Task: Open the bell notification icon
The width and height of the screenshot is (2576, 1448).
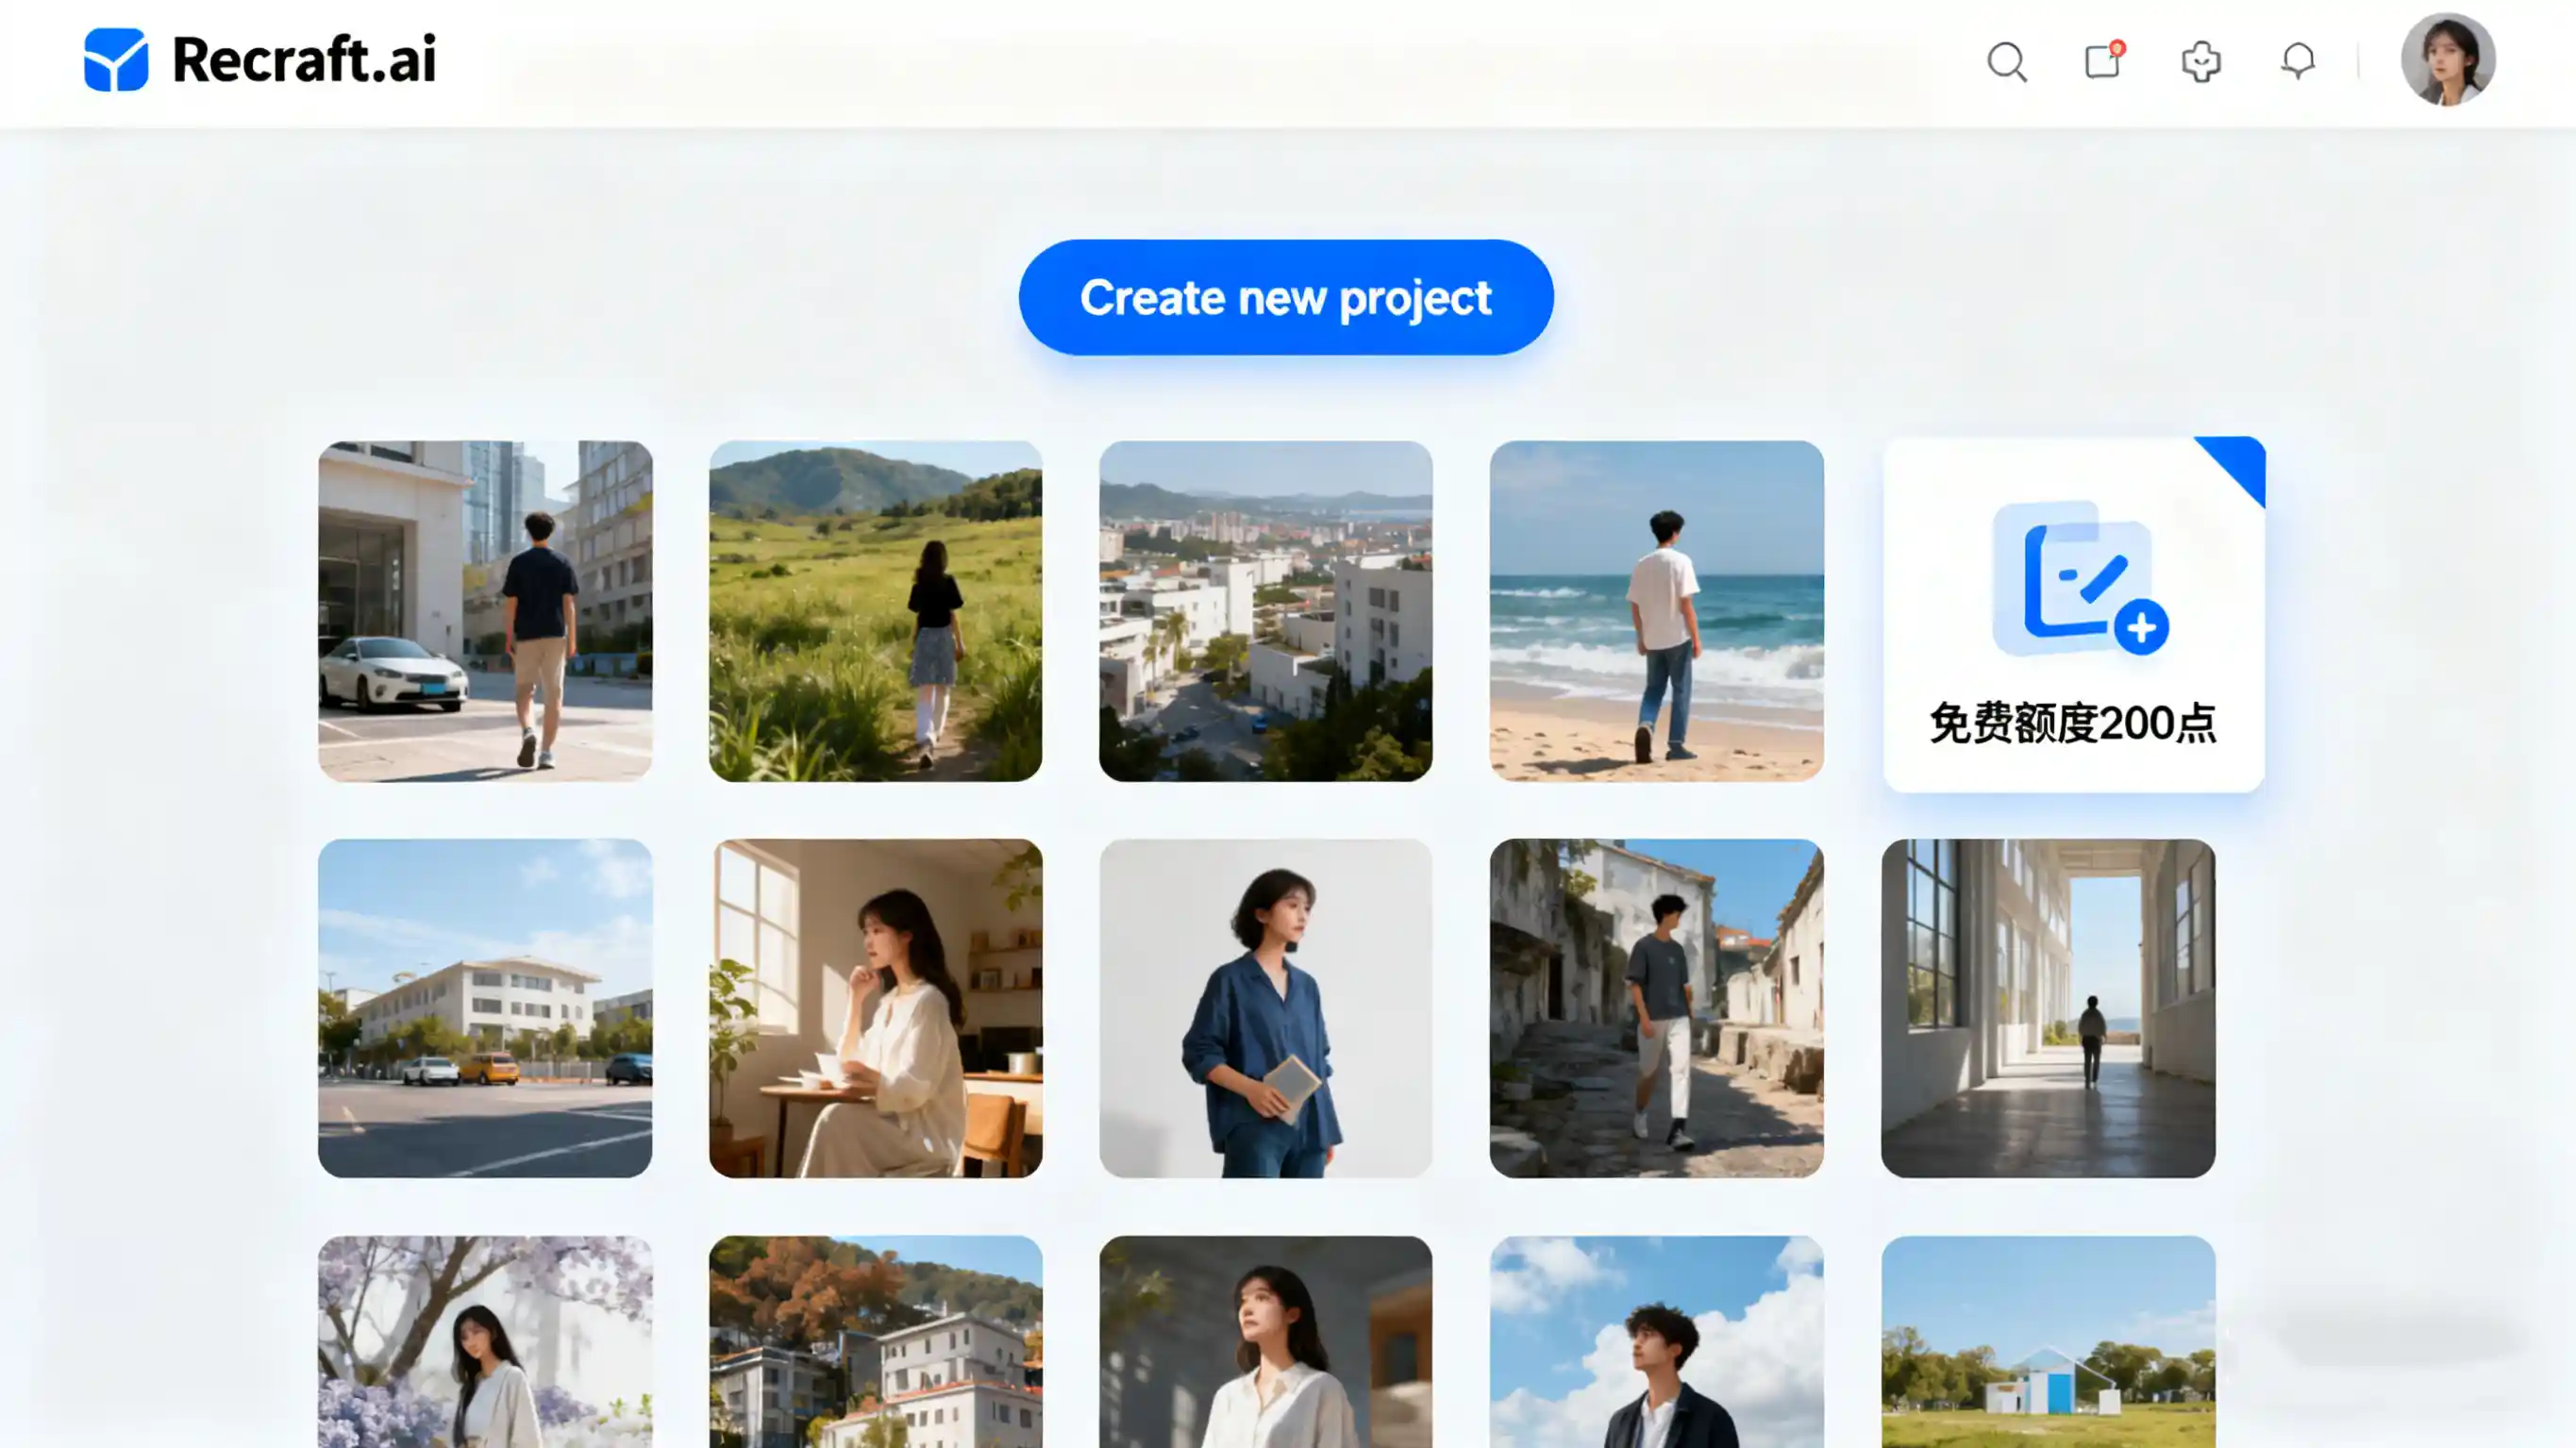Action: 2297,60
